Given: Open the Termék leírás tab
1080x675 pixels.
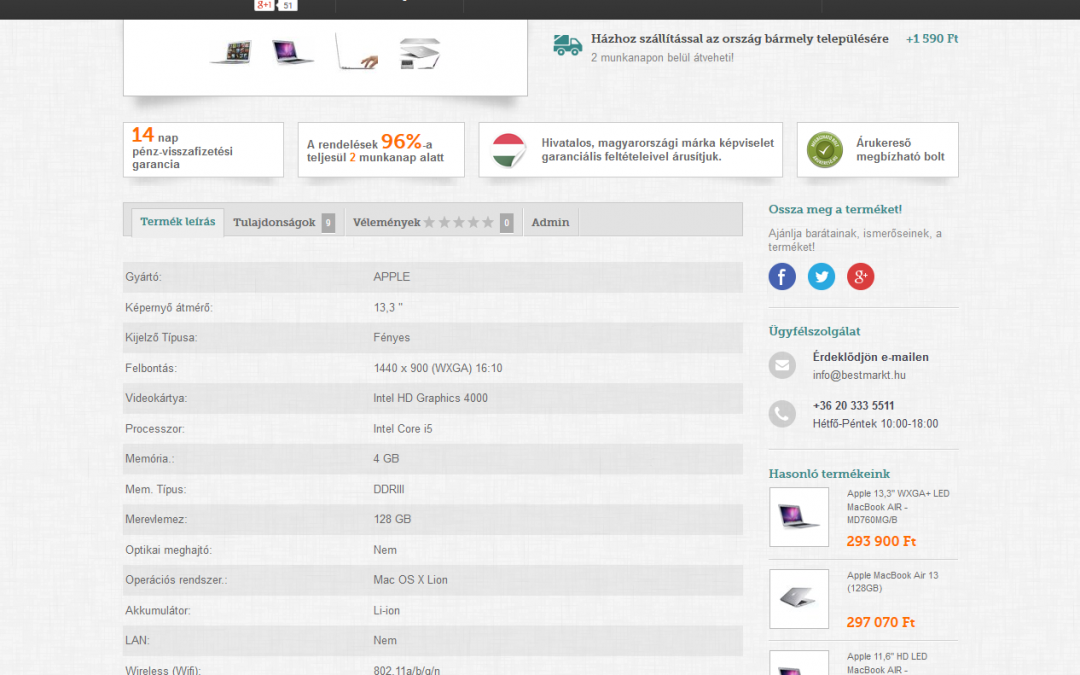Looking at the screenshot, I should (x=178, y=222).
